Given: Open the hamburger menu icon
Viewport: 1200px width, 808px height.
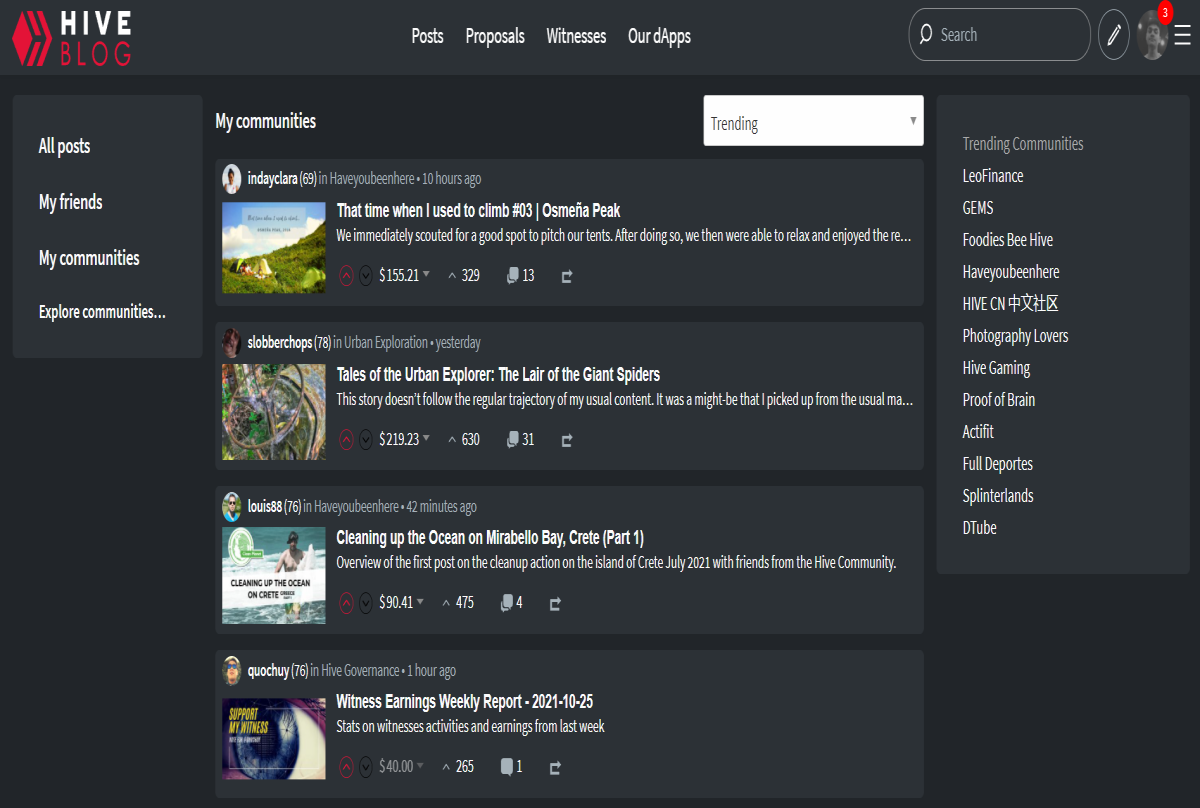Looking at the screenshot, I should (x=1183, y=35).
